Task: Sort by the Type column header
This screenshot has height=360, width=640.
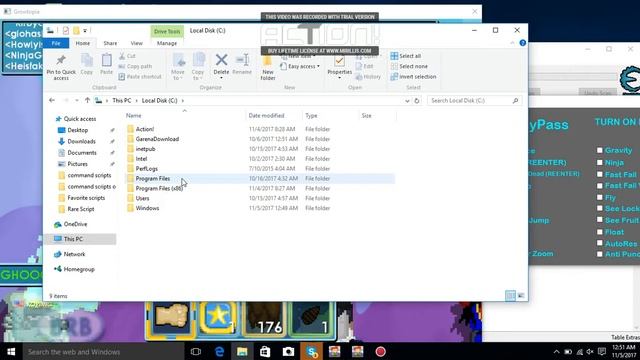Action: coord(311,116)
